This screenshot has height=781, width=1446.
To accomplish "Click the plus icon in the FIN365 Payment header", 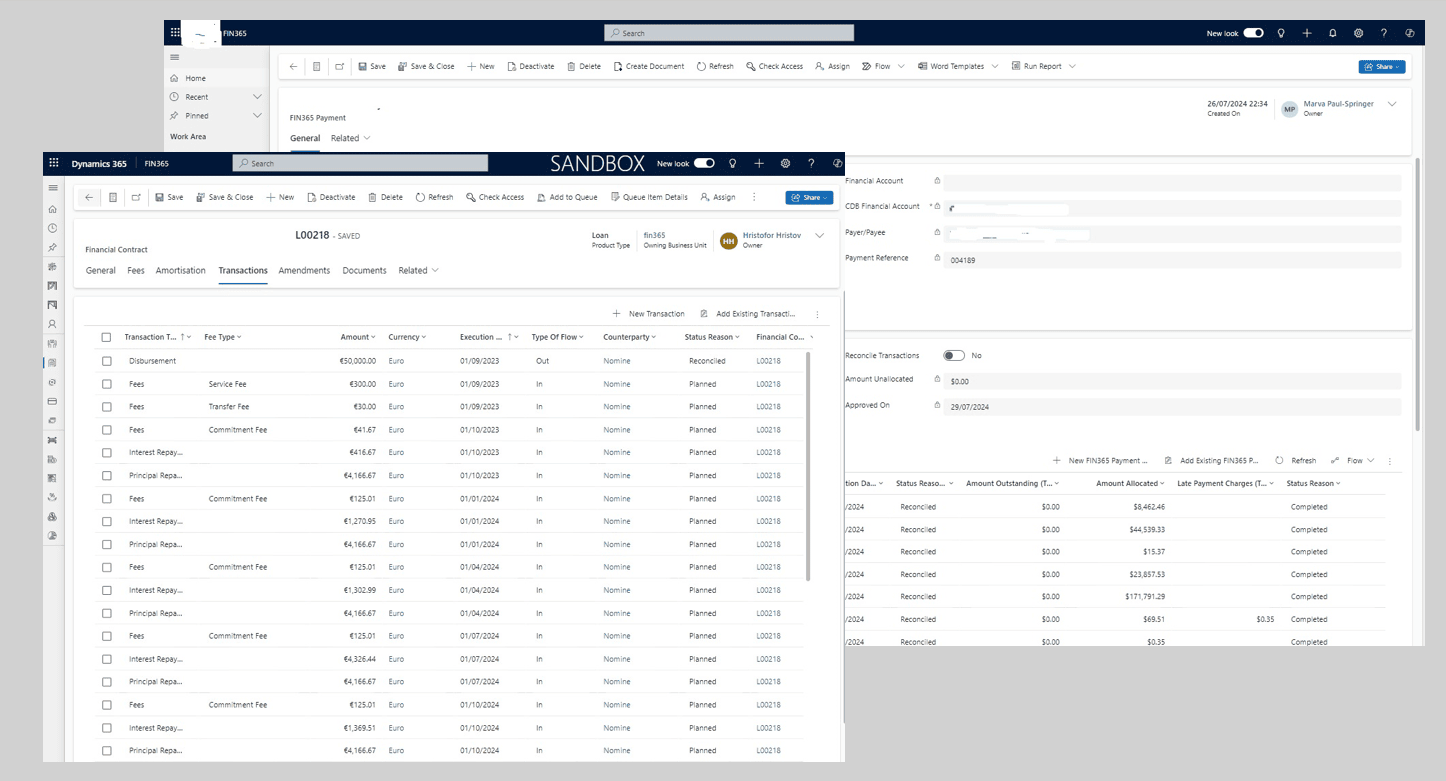I will click(1307, 33).
